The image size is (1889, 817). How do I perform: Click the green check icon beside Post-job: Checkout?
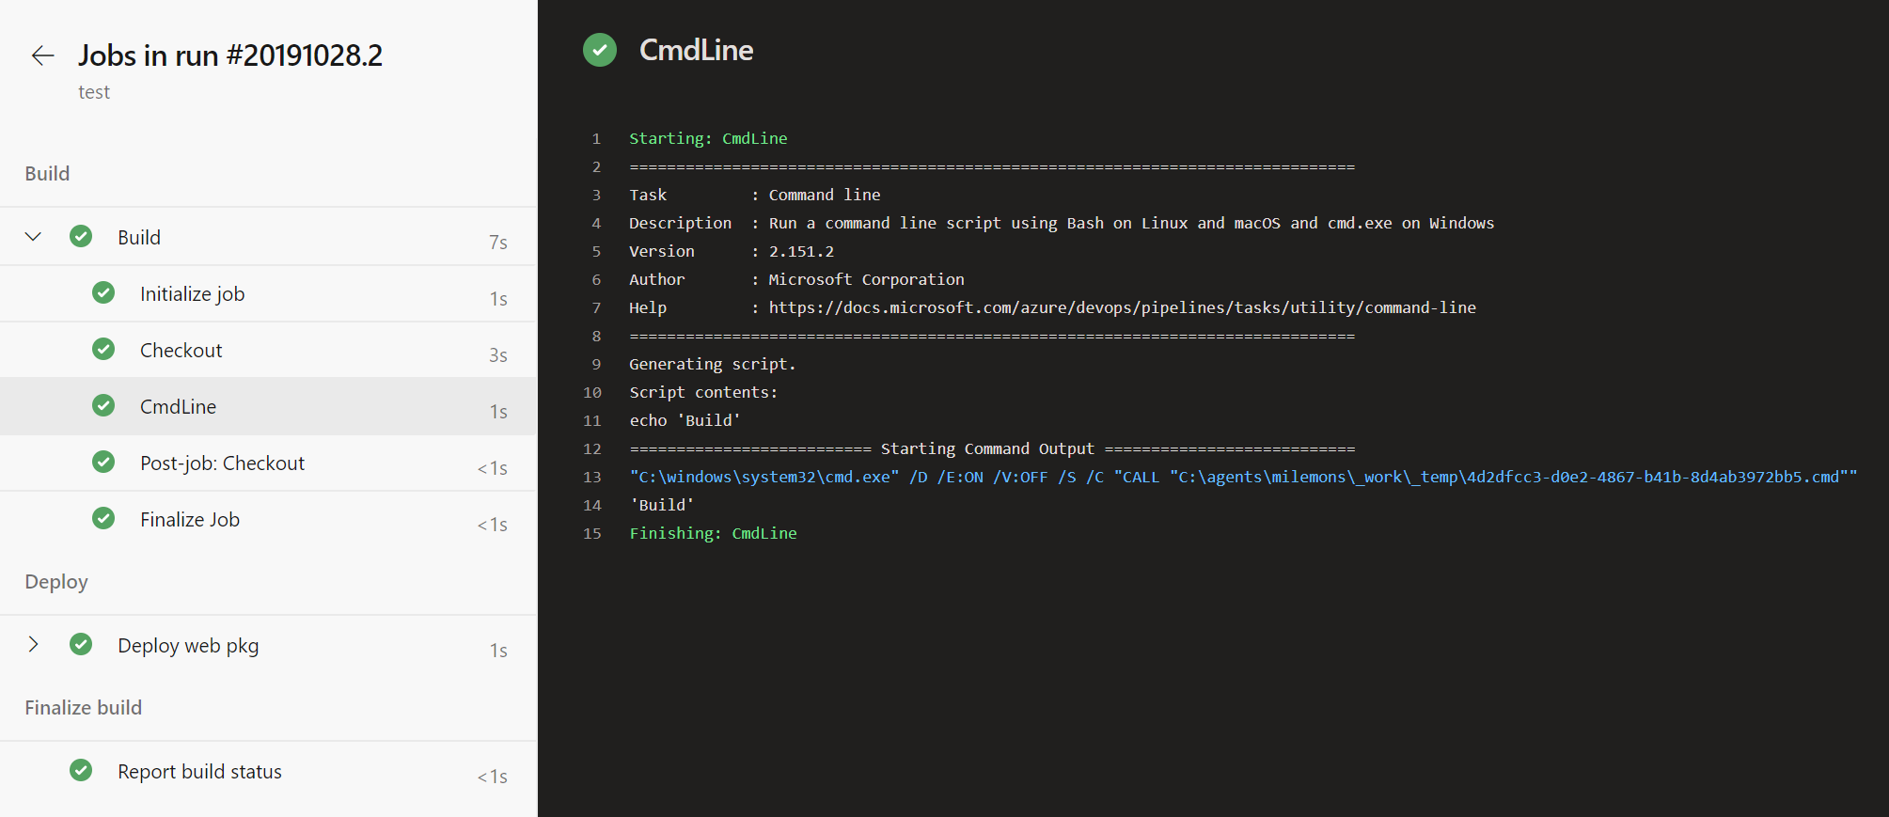103,462
